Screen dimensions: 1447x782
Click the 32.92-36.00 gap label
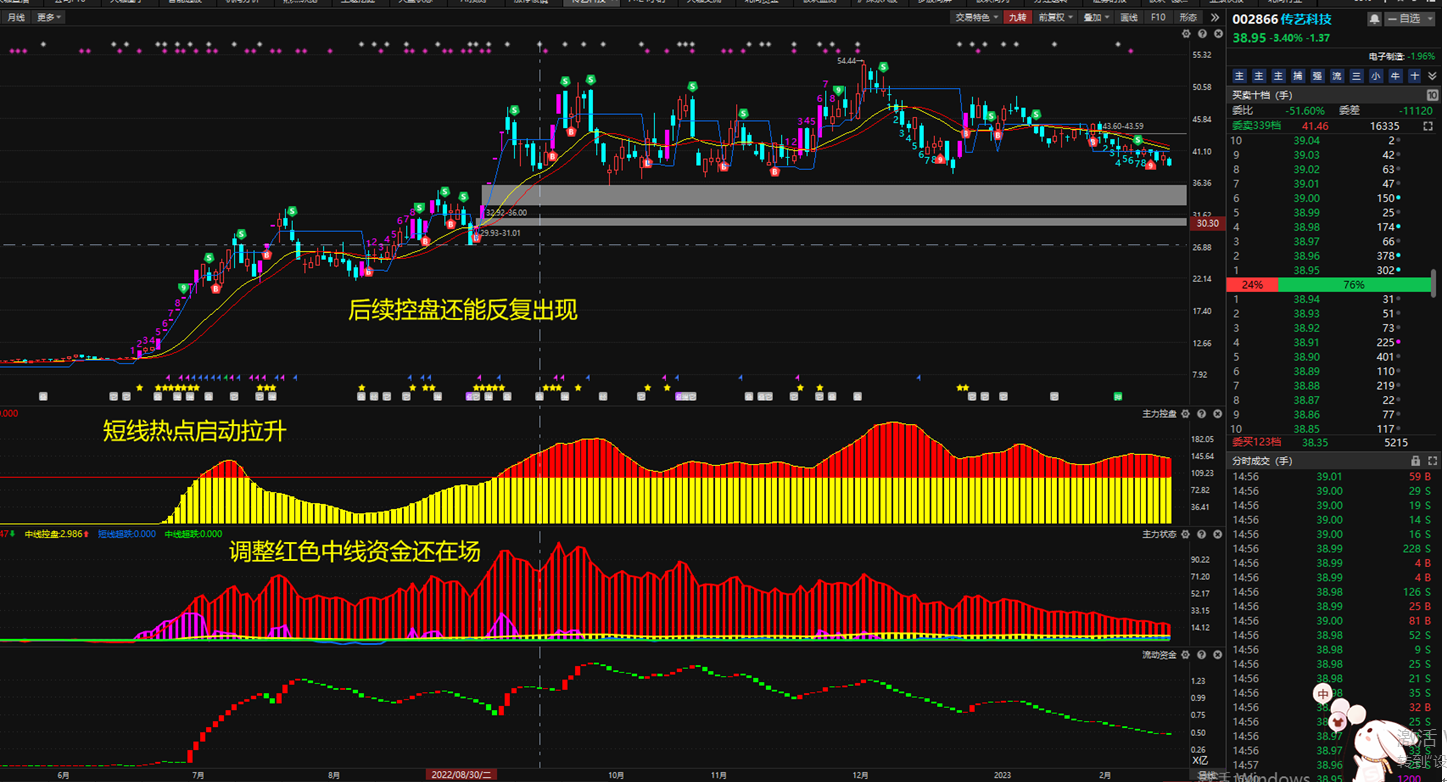505,213
